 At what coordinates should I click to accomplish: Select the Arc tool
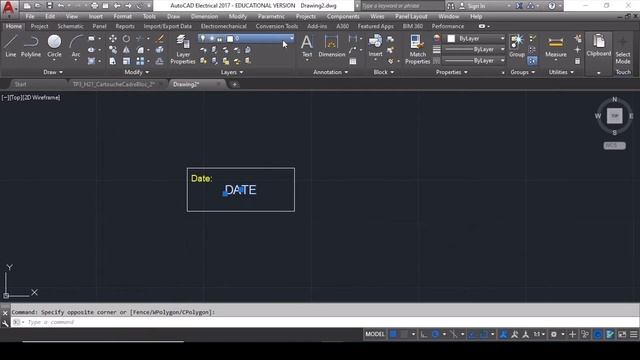(76, 46)
